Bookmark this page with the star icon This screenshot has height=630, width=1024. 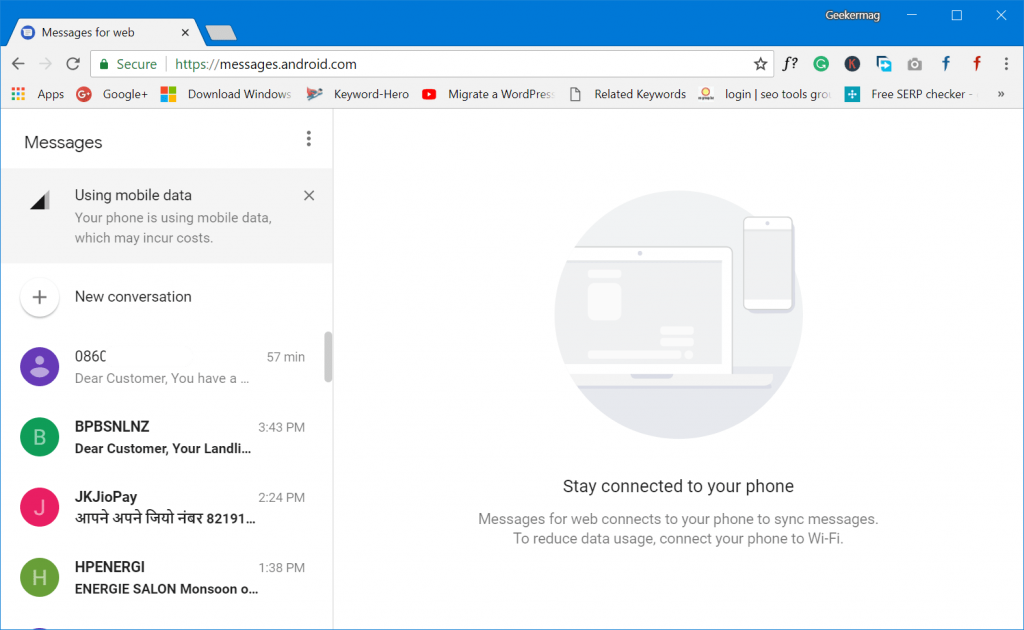(x=760, y=64)
